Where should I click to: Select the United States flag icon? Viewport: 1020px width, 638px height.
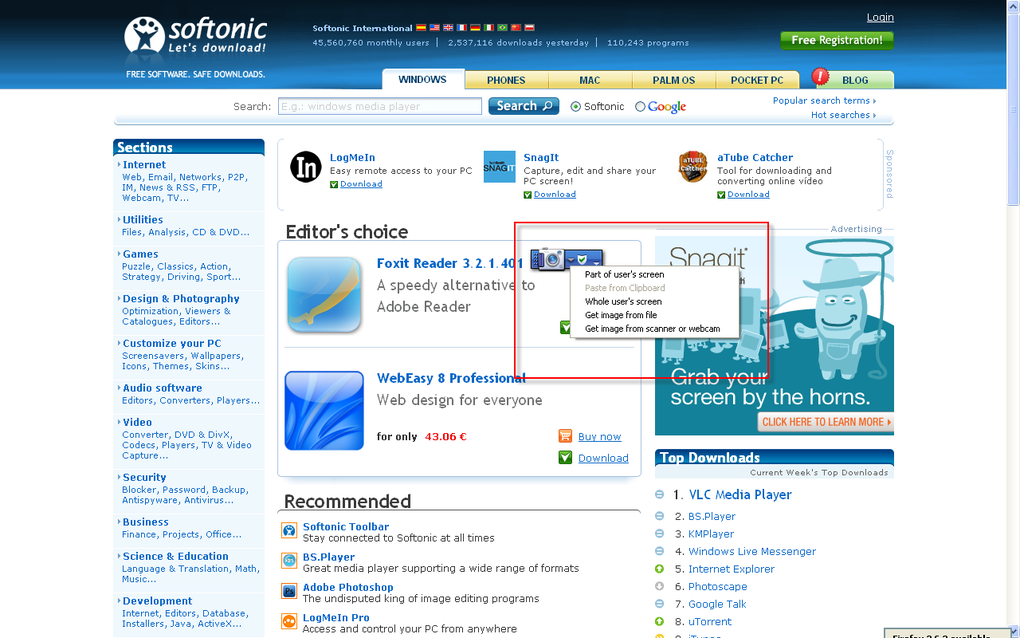click(x=435, y=28)
